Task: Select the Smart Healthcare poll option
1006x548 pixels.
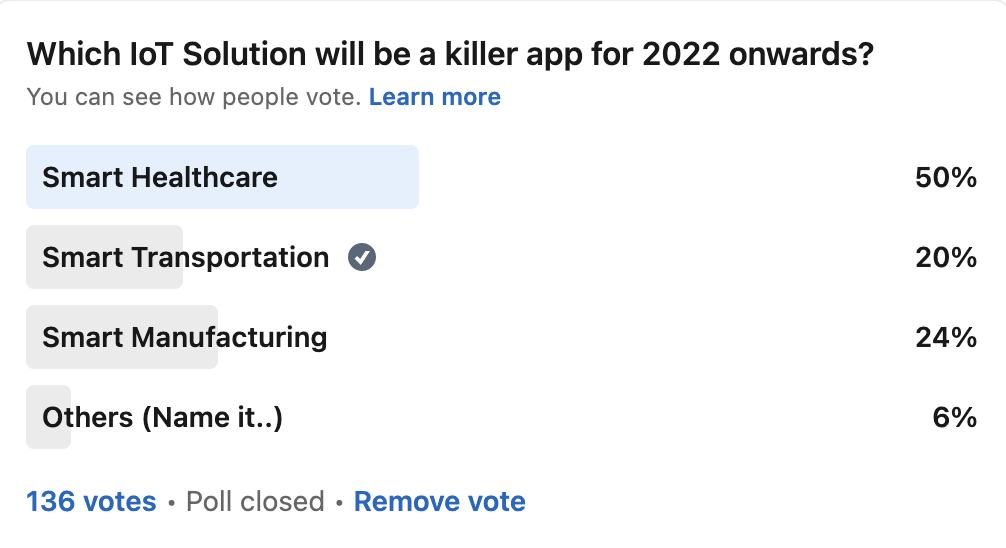Action: point(160,178)
